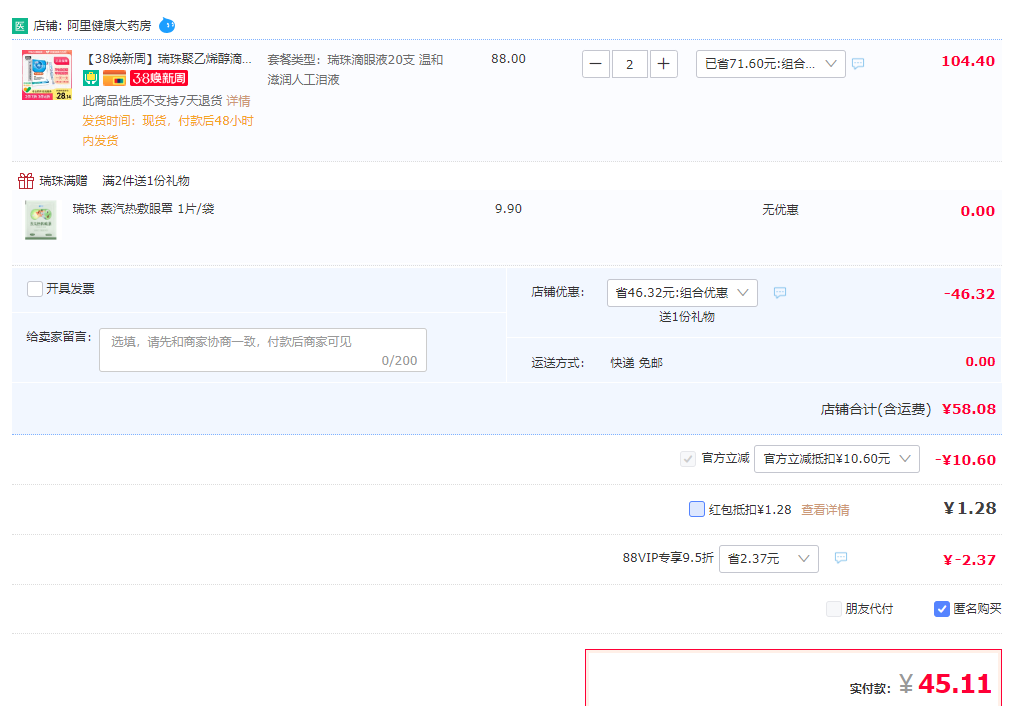Expand the 已省71.60元 combo discount dropdown
Image resolution: width=1012 pixels, height=706 pixels.
coord(771,64)
